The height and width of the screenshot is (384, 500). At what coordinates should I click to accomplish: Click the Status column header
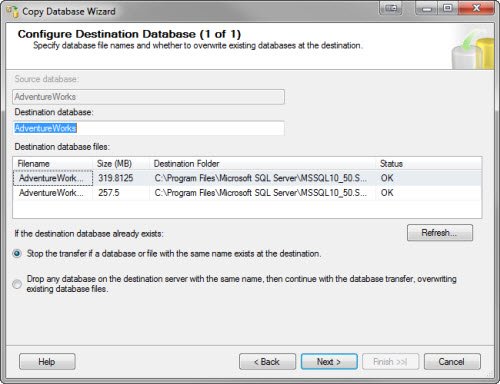click(x=429, y=164)
